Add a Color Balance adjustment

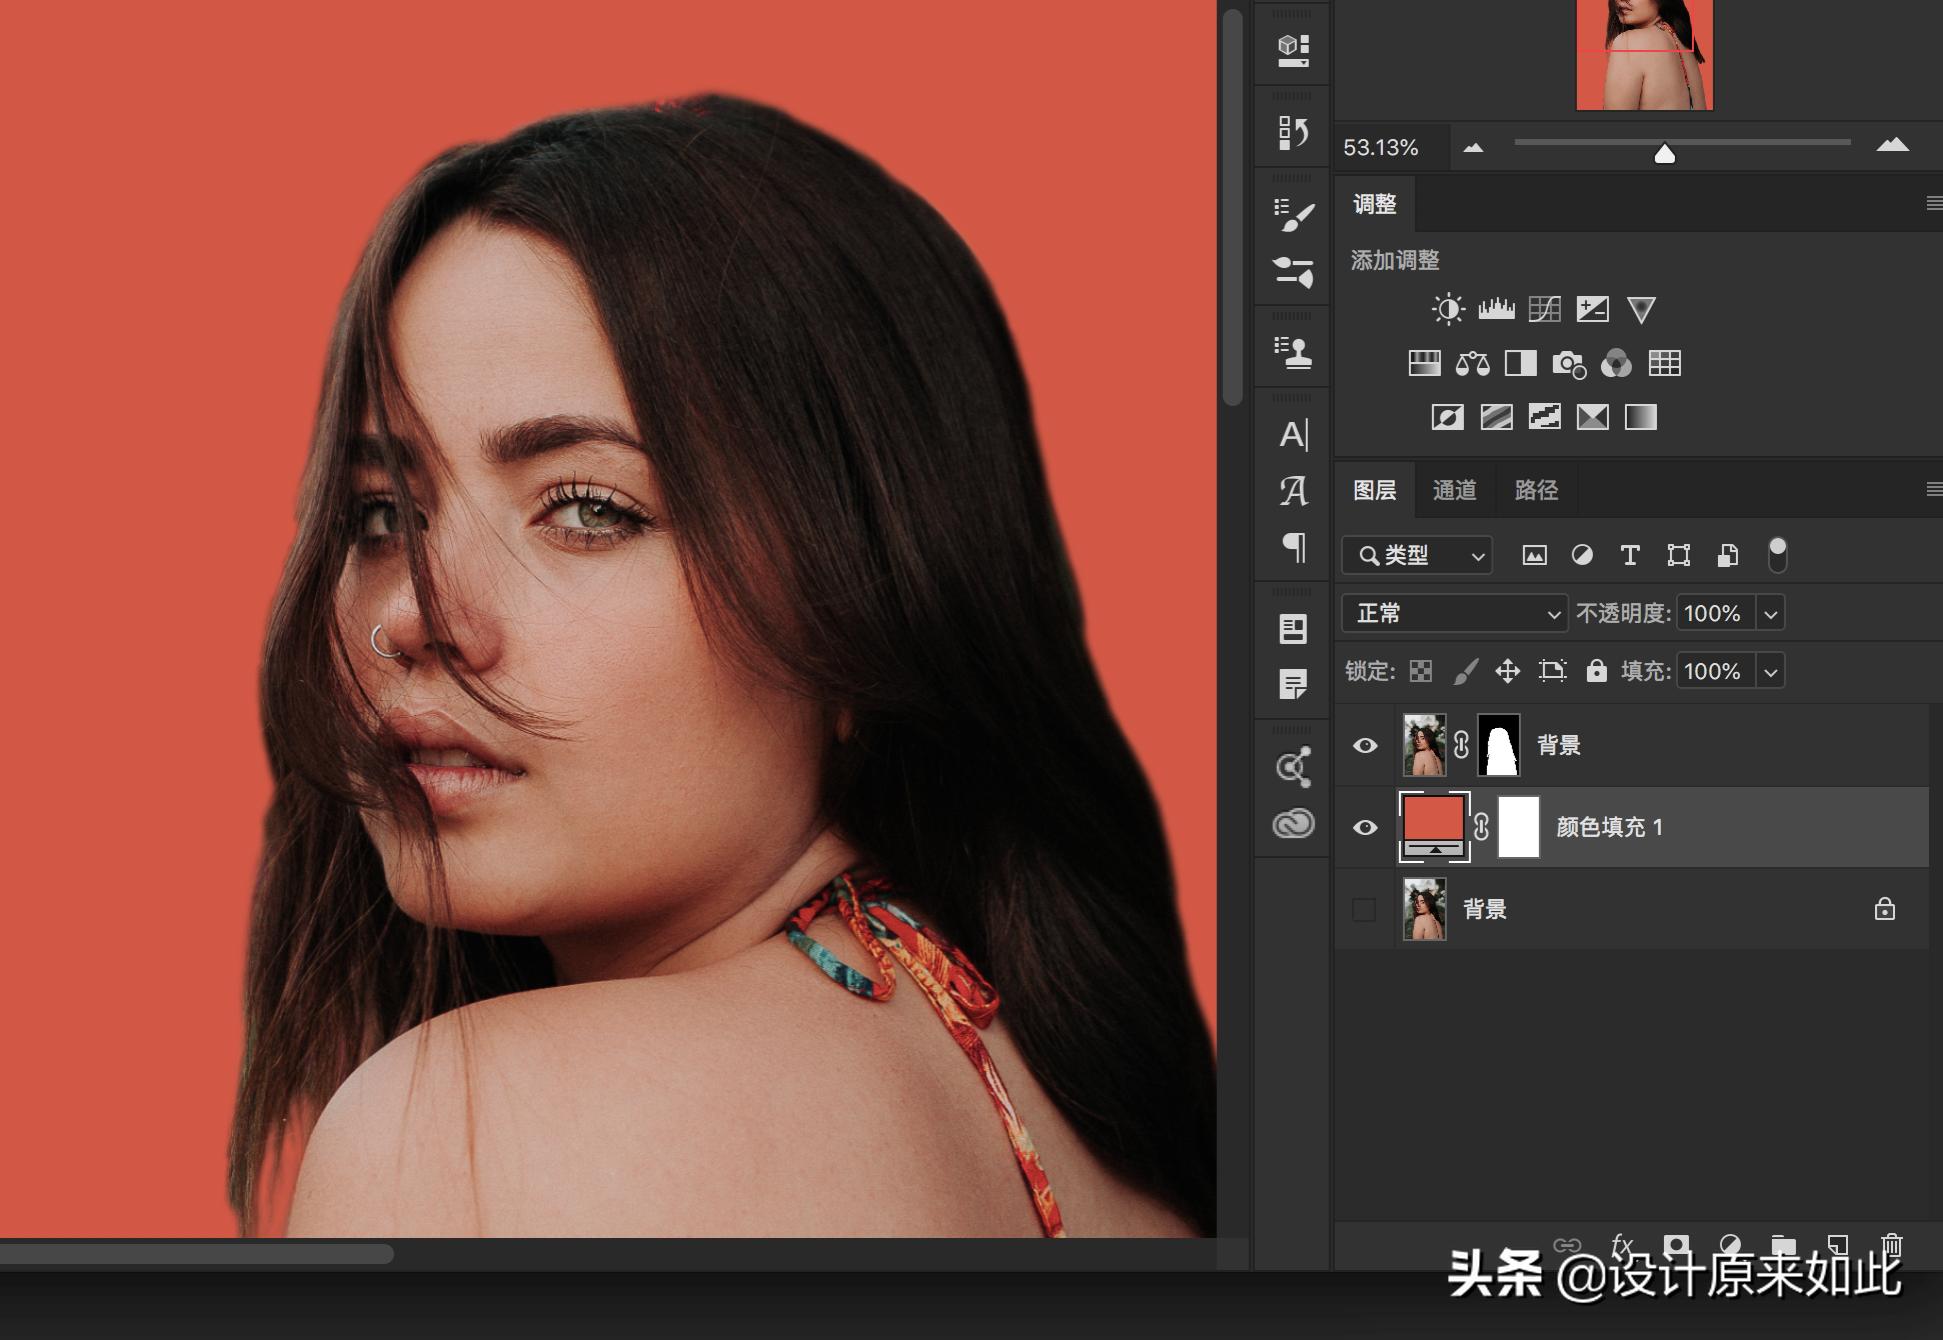1472,363
